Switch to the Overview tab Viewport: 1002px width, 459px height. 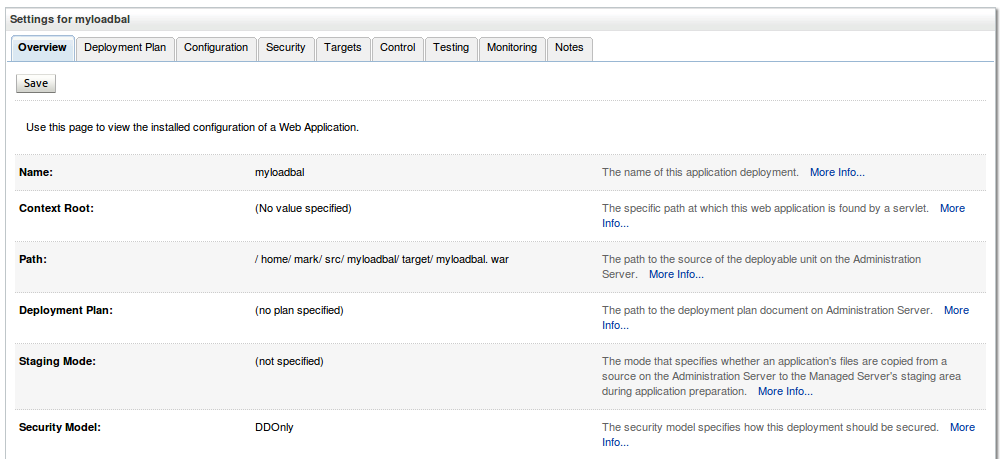click(x=42, y=48)
